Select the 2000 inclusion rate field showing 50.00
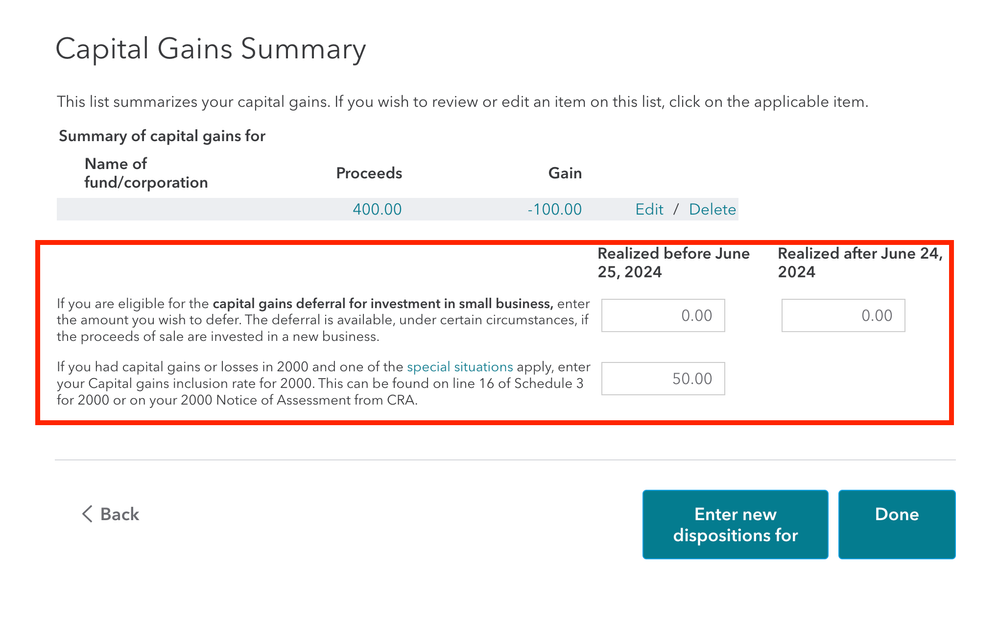This screenshot has height=626, width=999. coord(663,378)
